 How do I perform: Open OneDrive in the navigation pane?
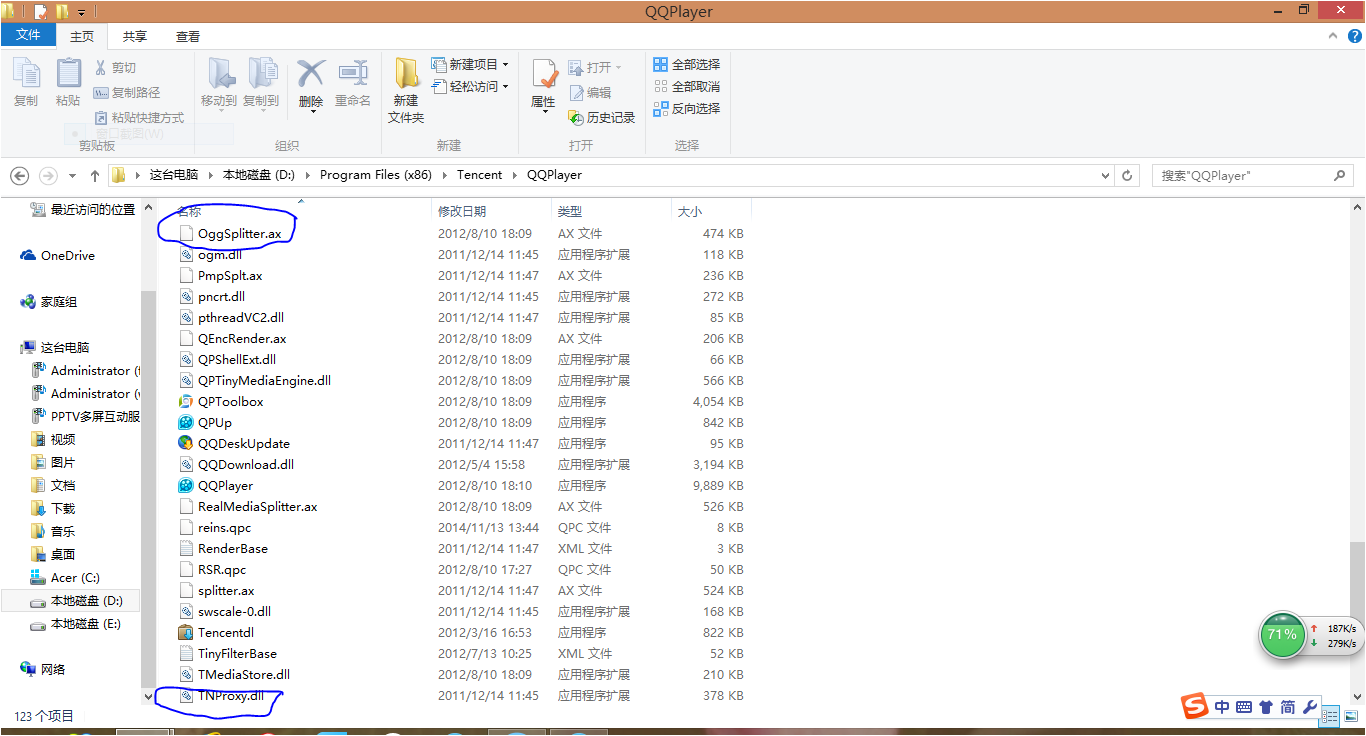pos(67,255)
